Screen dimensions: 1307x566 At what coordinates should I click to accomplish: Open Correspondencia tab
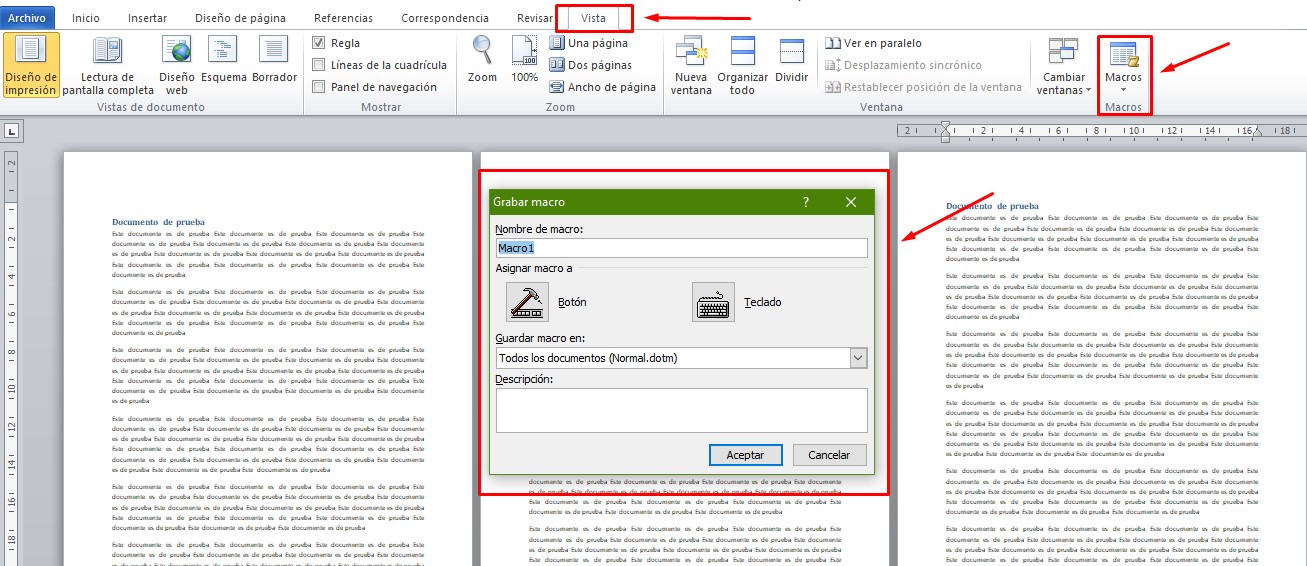tap(445, 18)
